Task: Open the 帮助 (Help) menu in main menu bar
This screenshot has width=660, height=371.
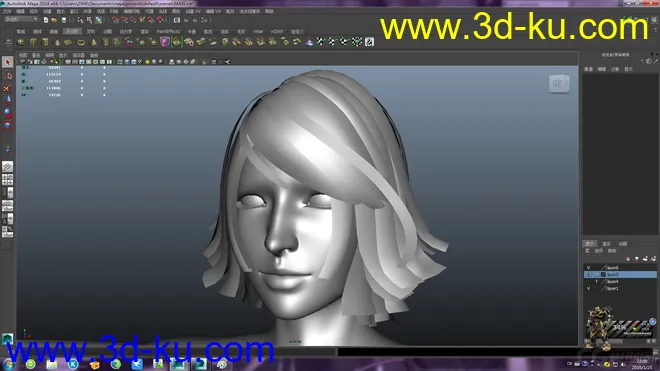Action: point(269,11)
